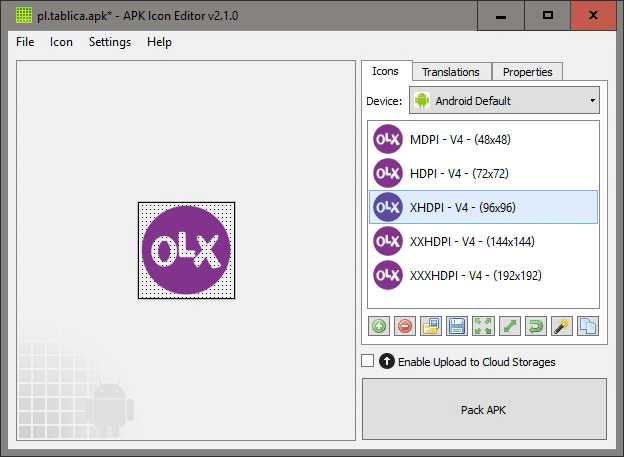Select XXXHDPI - V4 - (192x192) entry

(x=484, y=275)
